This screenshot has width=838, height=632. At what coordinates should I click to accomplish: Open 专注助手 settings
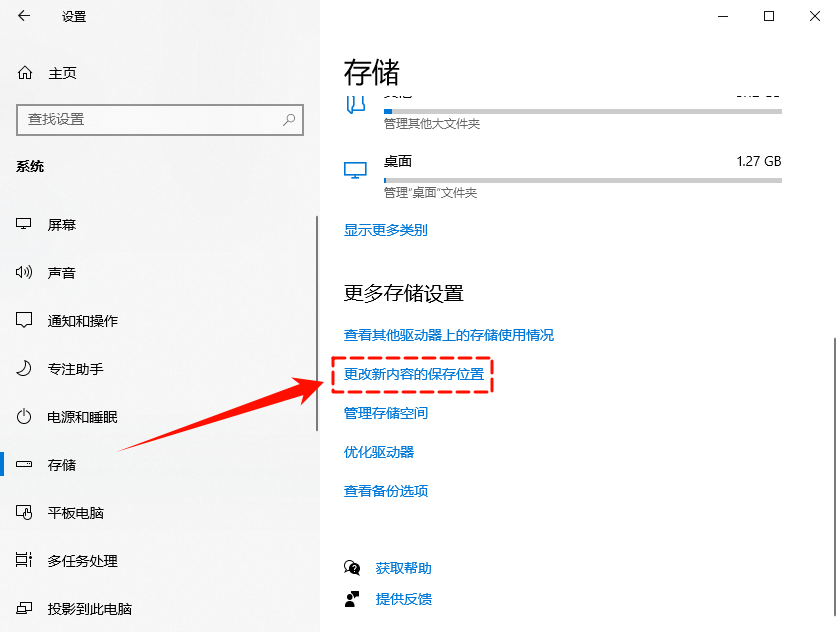(25, 368)
